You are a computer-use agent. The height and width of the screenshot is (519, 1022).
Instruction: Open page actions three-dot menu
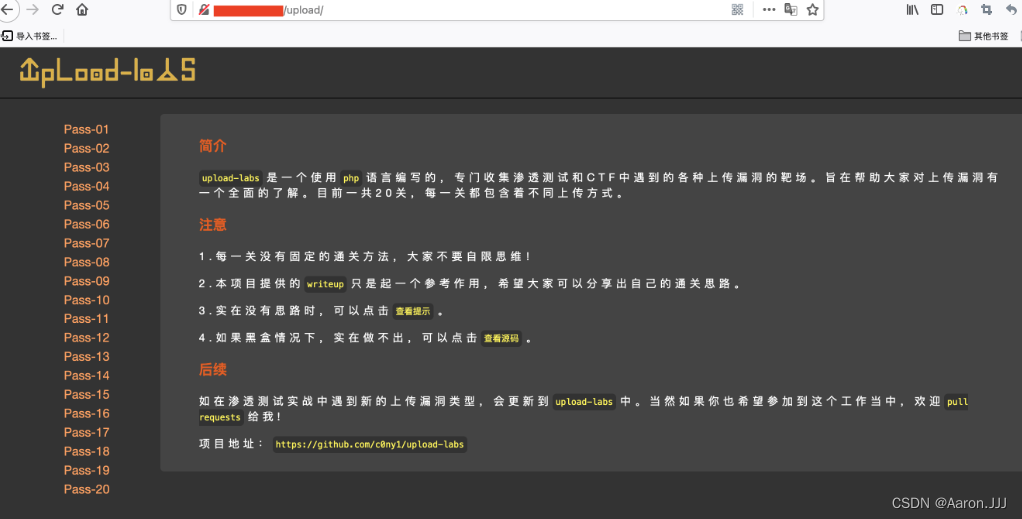coord(768,10)
